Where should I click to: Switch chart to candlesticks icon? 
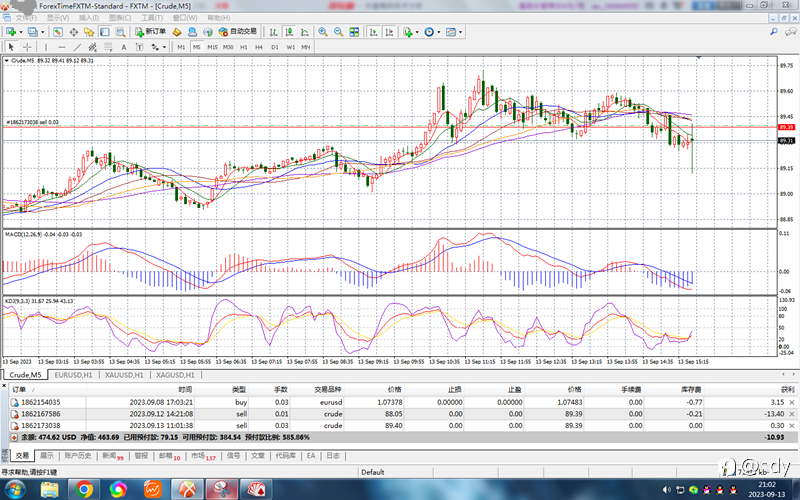pyautogui.click(x=289, y=32)
